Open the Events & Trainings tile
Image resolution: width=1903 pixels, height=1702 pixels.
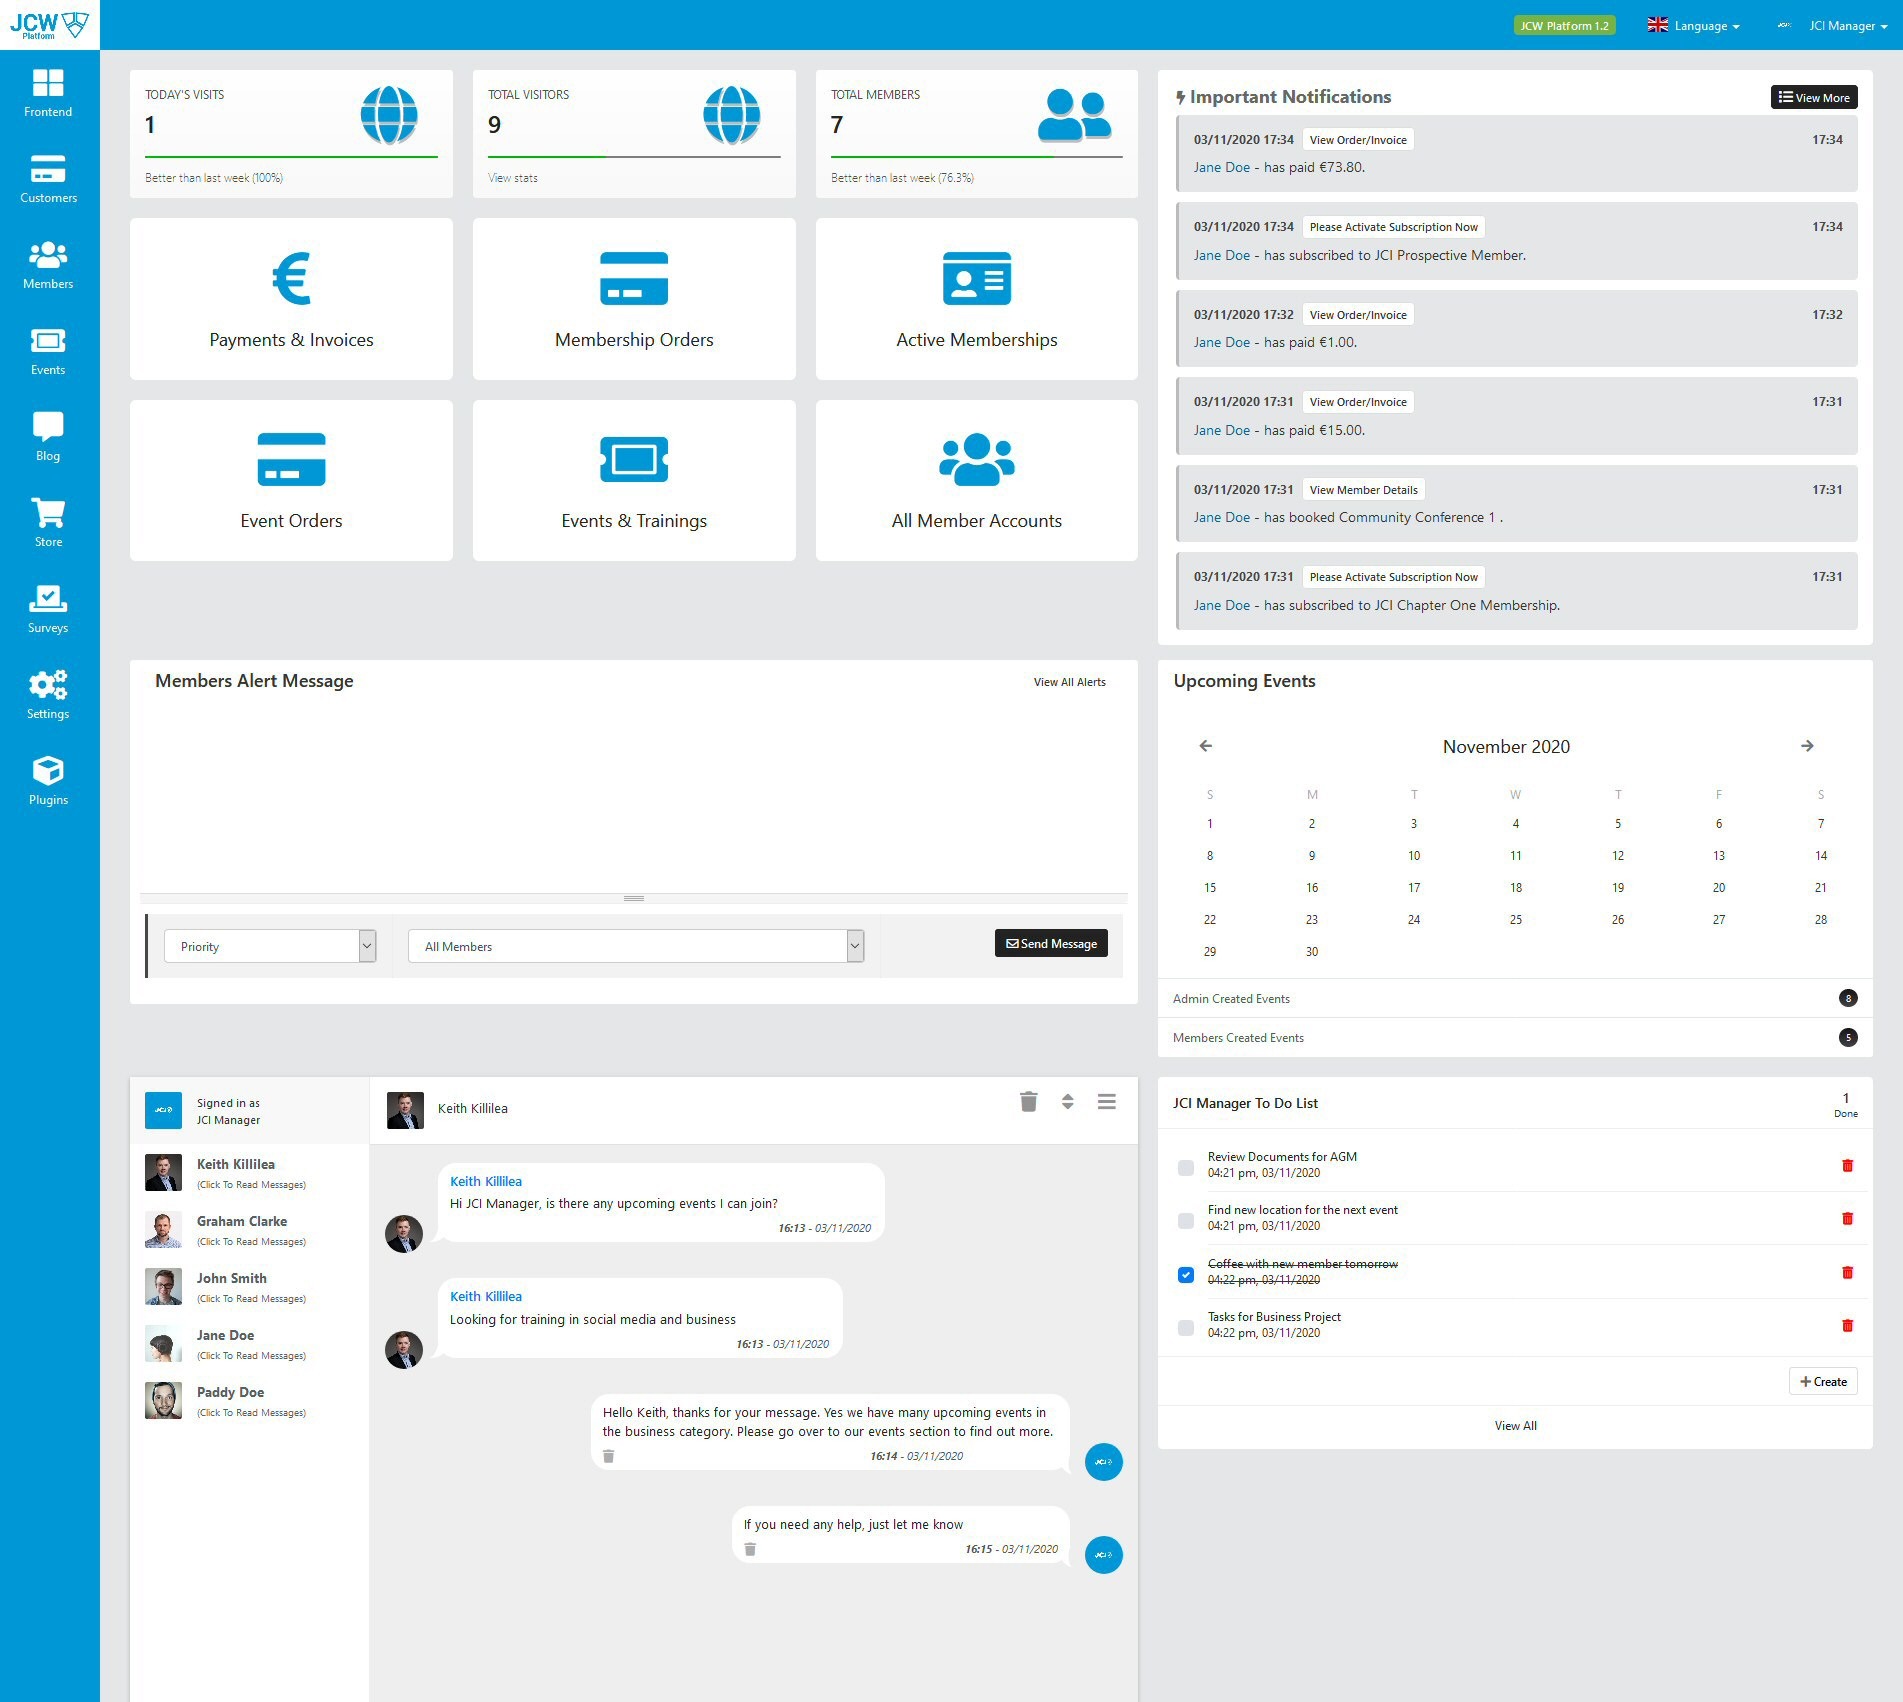[634, 480]
